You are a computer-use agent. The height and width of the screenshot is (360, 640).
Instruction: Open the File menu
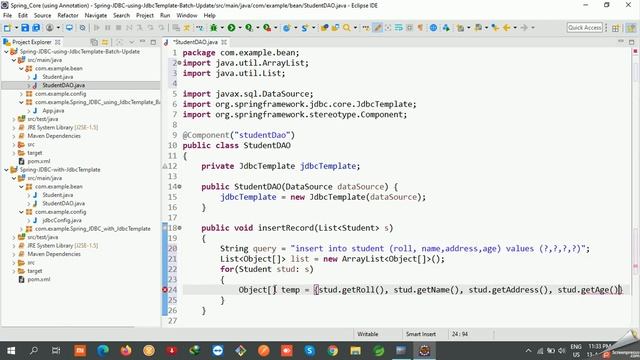(x=7, y=15)
